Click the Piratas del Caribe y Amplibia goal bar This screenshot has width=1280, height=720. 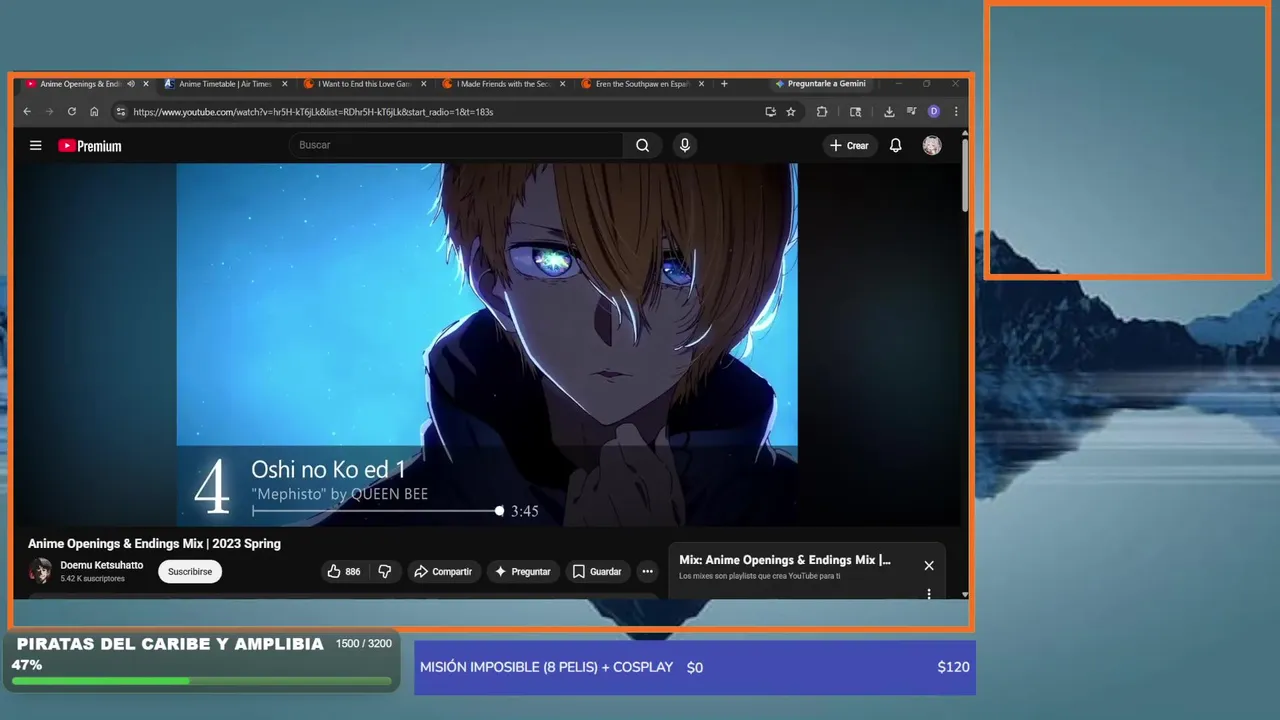click(201, 660)
